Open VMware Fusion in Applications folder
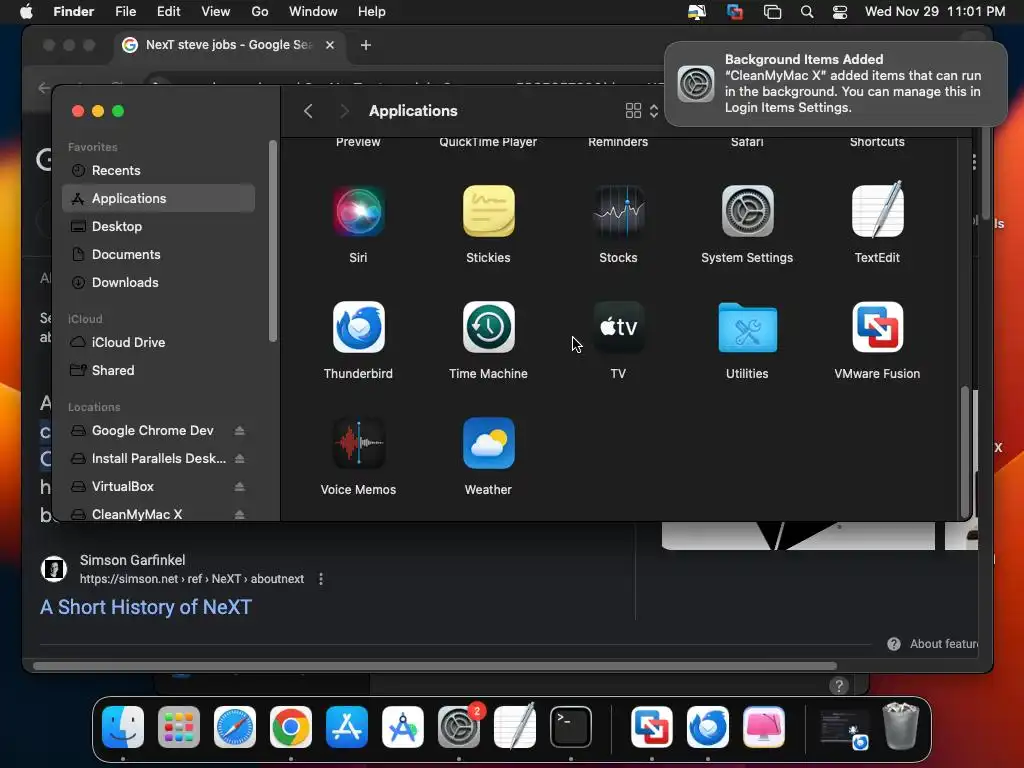 click(877, 327)
